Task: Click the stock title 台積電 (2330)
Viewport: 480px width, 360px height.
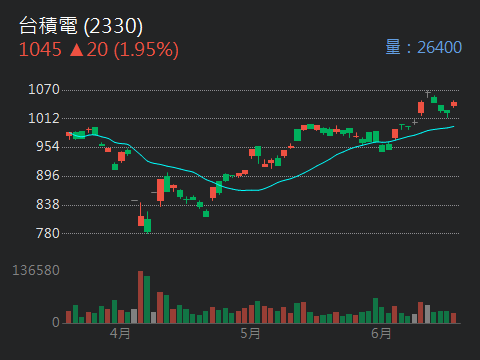Action: [x=81, y=26]
